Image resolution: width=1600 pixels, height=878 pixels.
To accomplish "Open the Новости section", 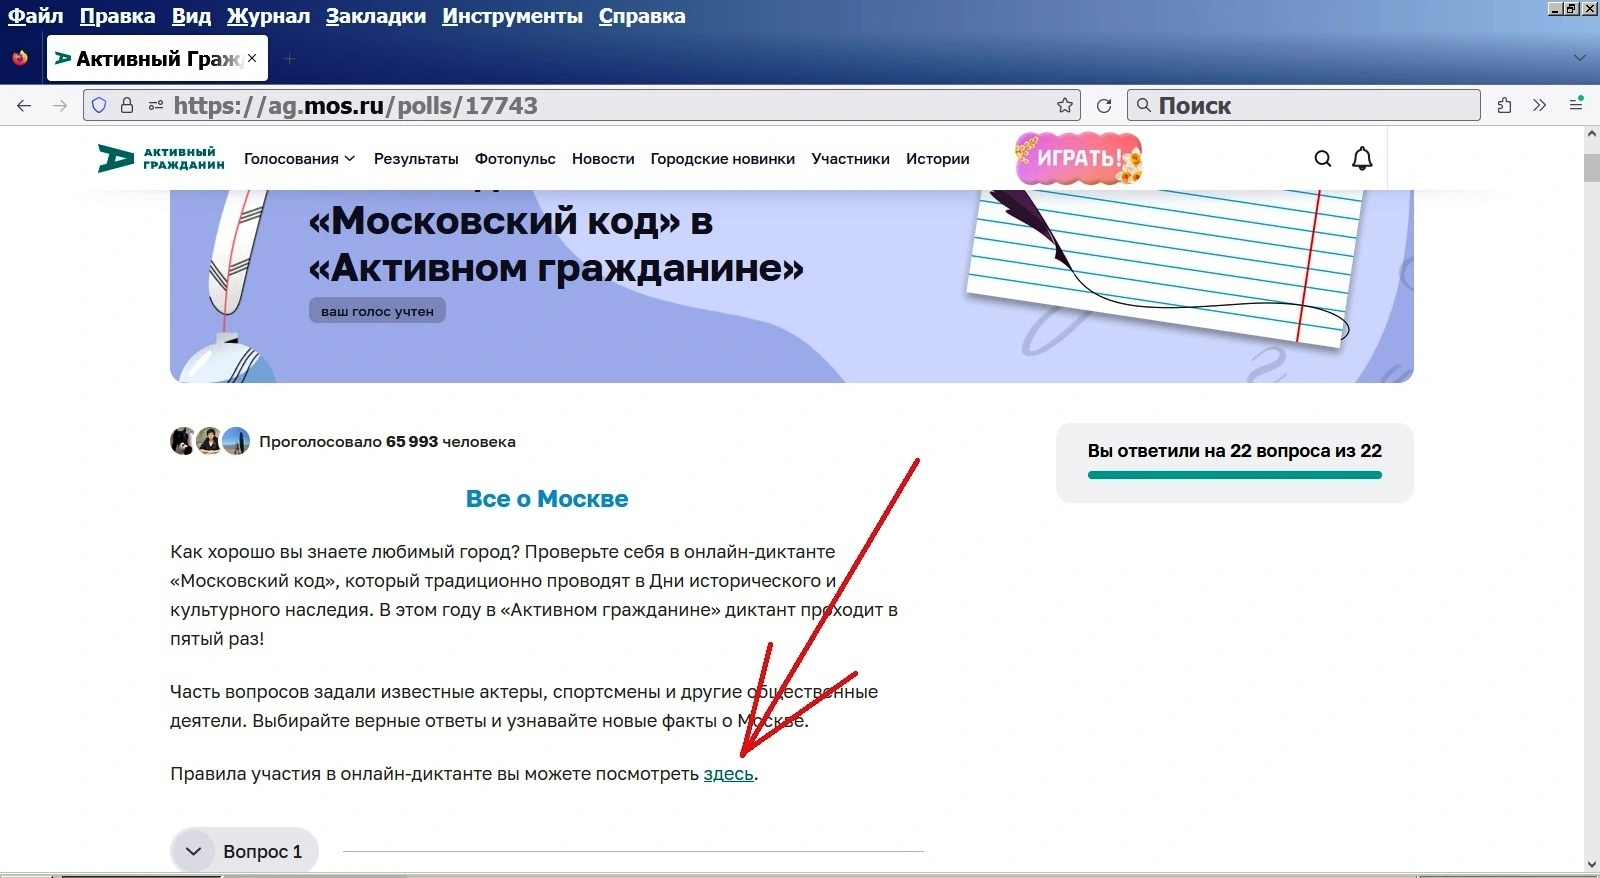I will point(603,158).
